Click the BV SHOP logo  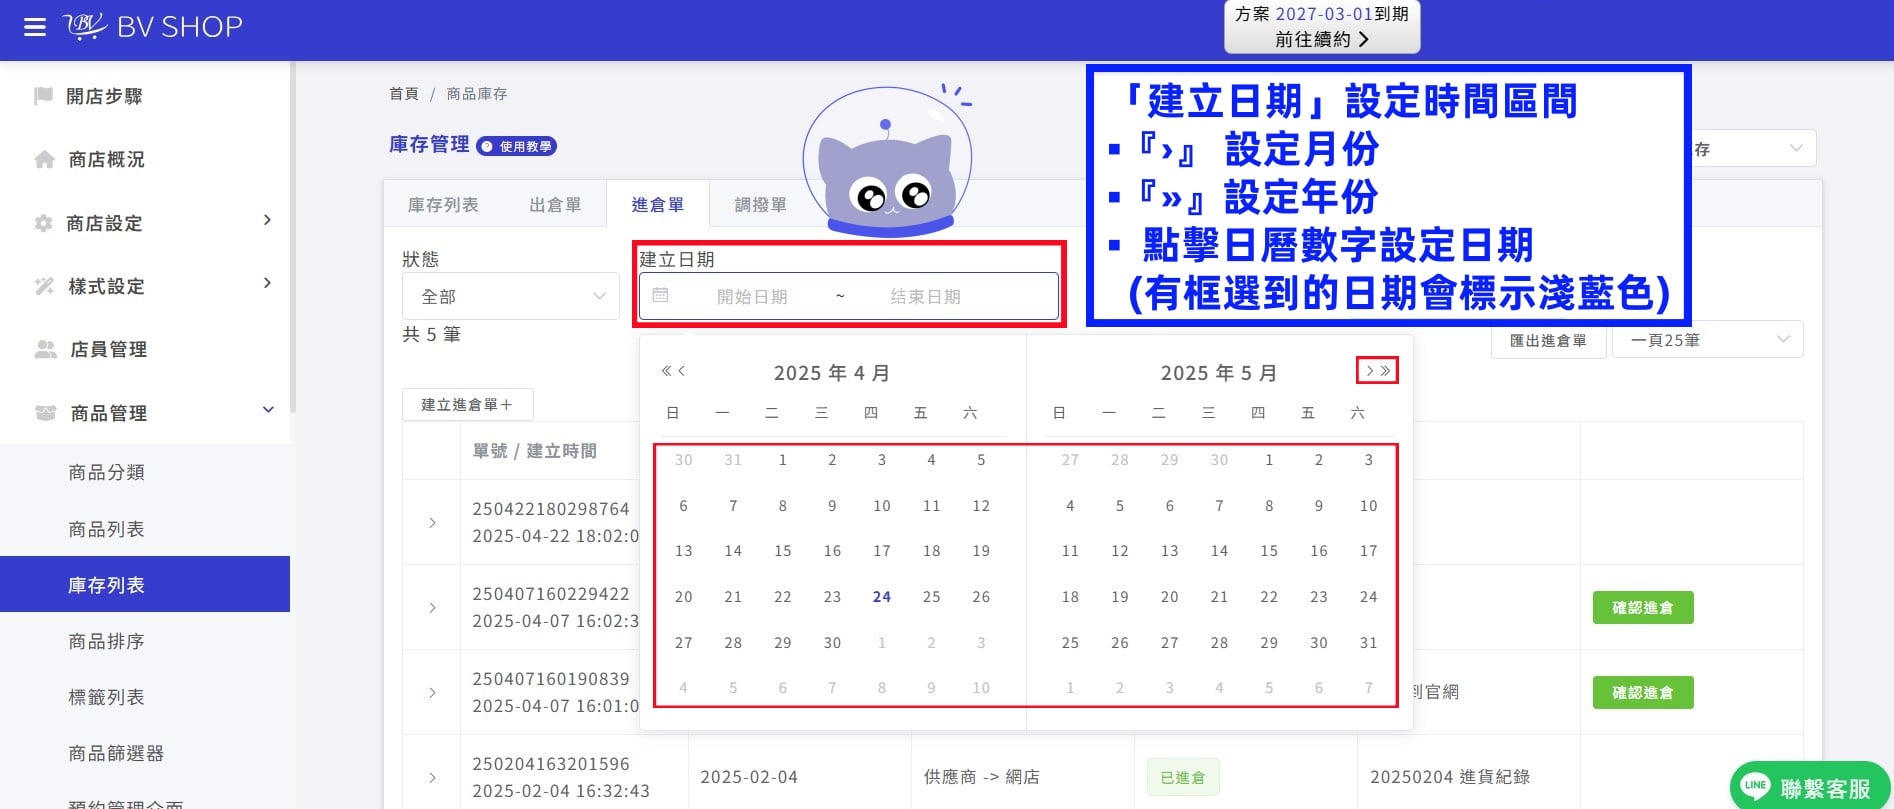click(153, 26)
